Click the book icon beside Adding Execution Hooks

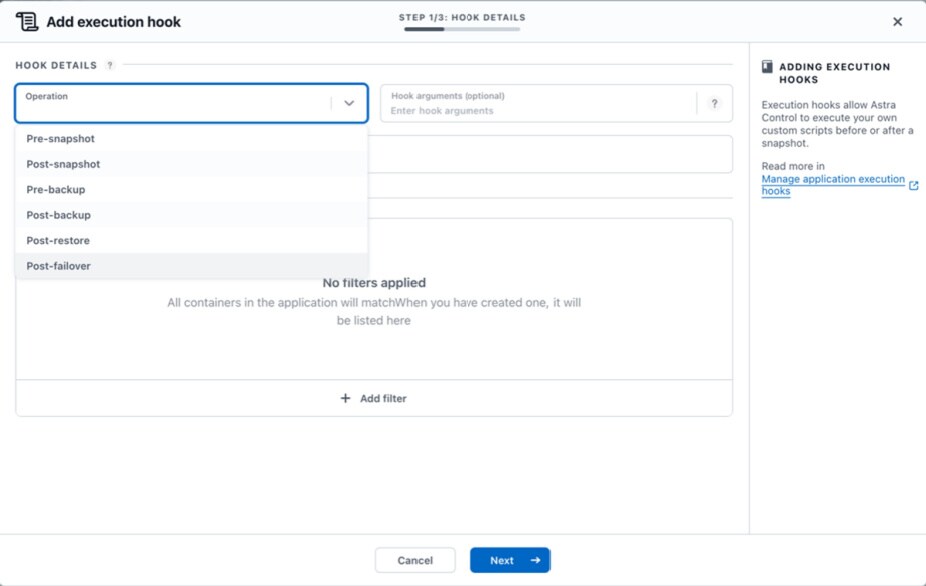point(767,67)
